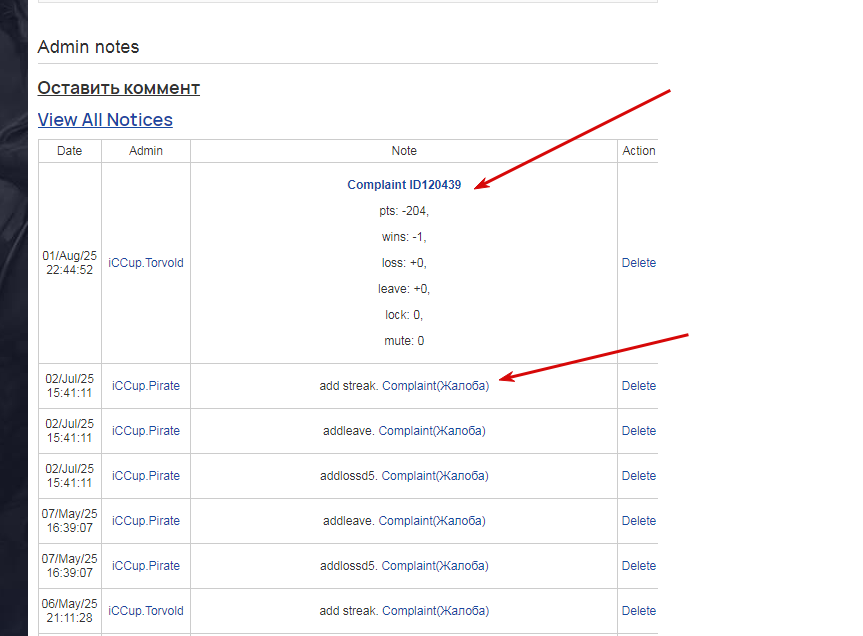
Task: Select the 06/May/25 21:11:28 date cell
Action: [x=69, y=611]
